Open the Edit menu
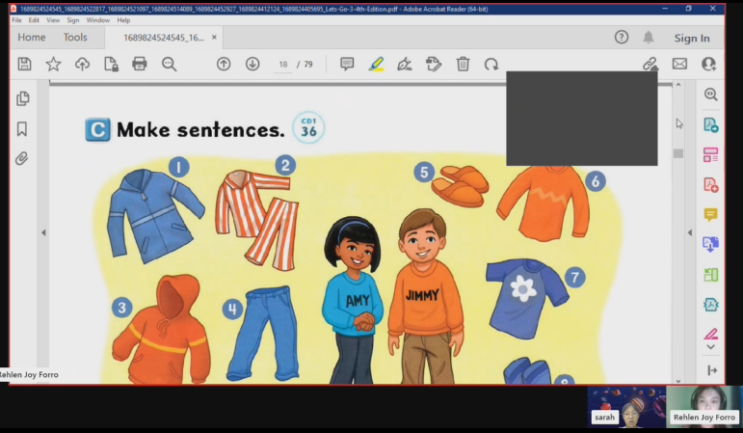Viewport: 743px width, 433px height. [x=34, y=20]
